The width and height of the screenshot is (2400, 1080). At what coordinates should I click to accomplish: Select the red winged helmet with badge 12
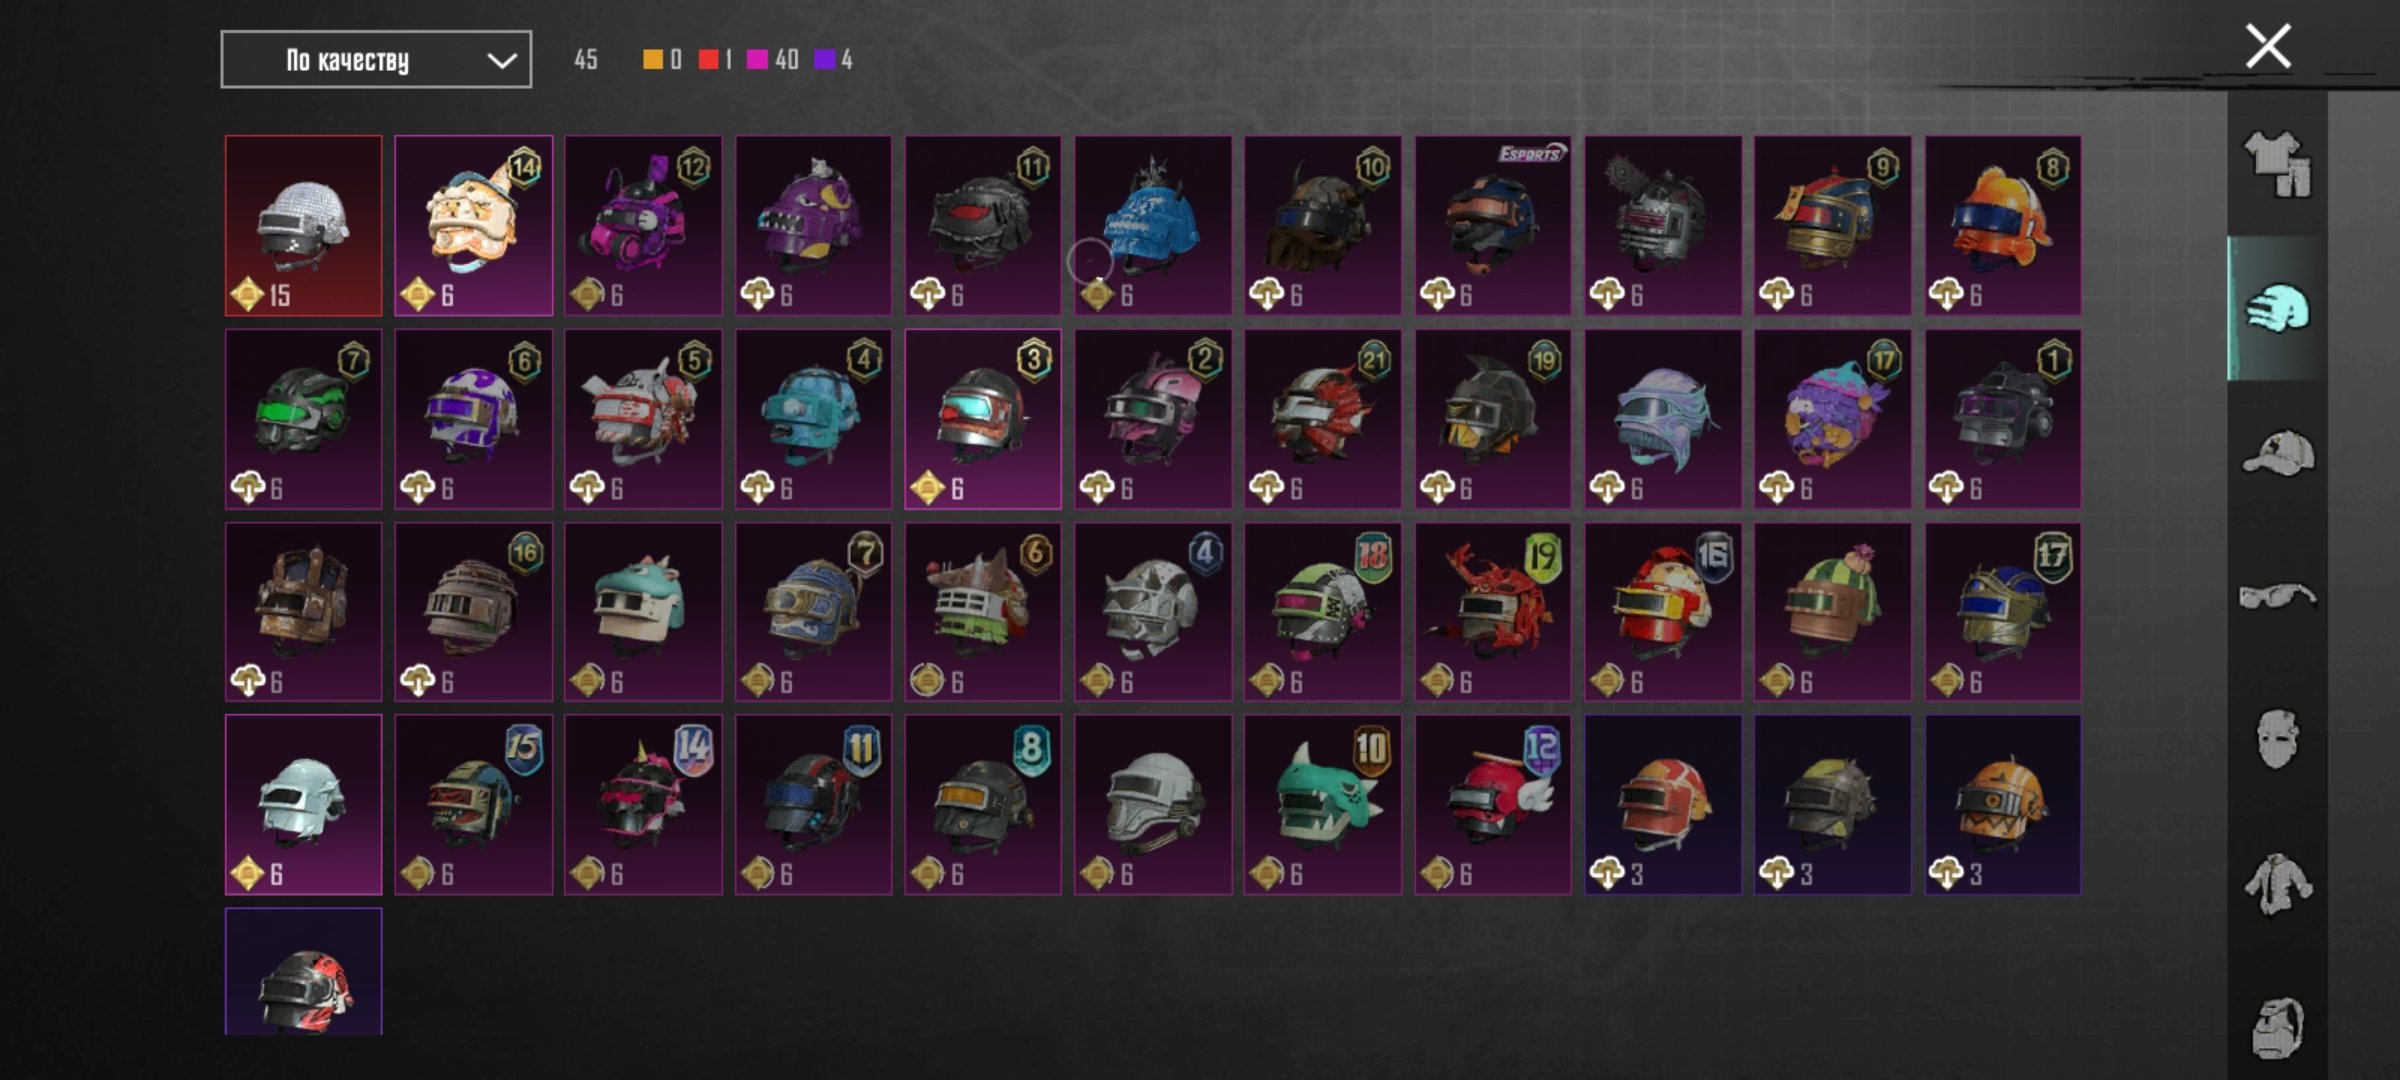click(1492, 805)
